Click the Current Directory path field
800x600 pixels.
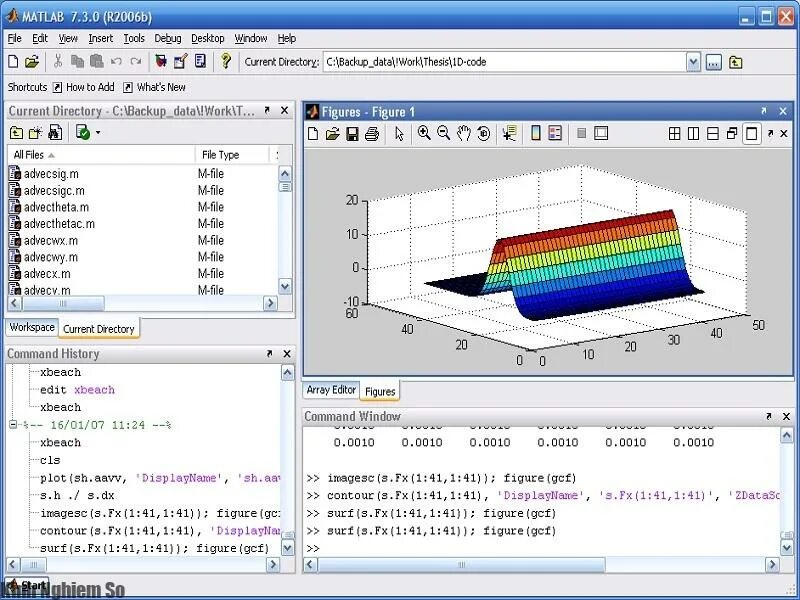coord(505,62)
